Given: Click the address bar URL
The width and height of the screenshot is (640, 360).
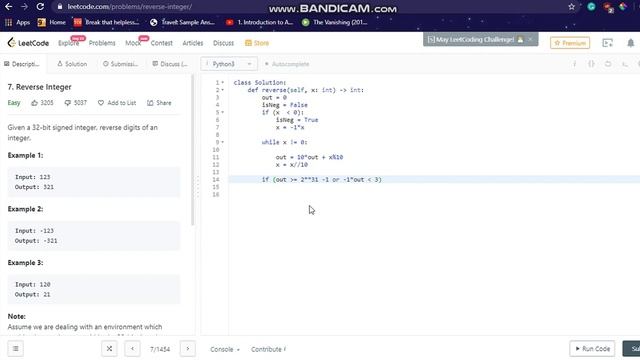Looking at the screenshot, I should [129, 7].
